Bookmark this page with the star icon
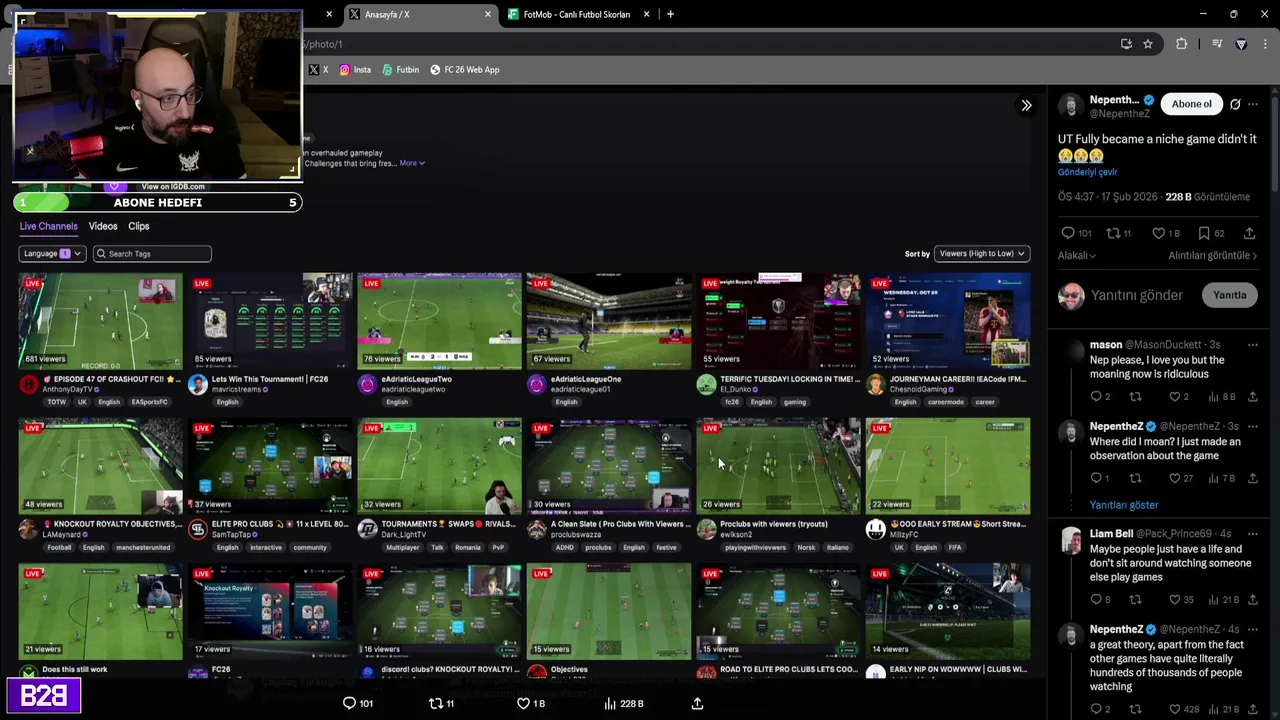 pos(1148,44)
